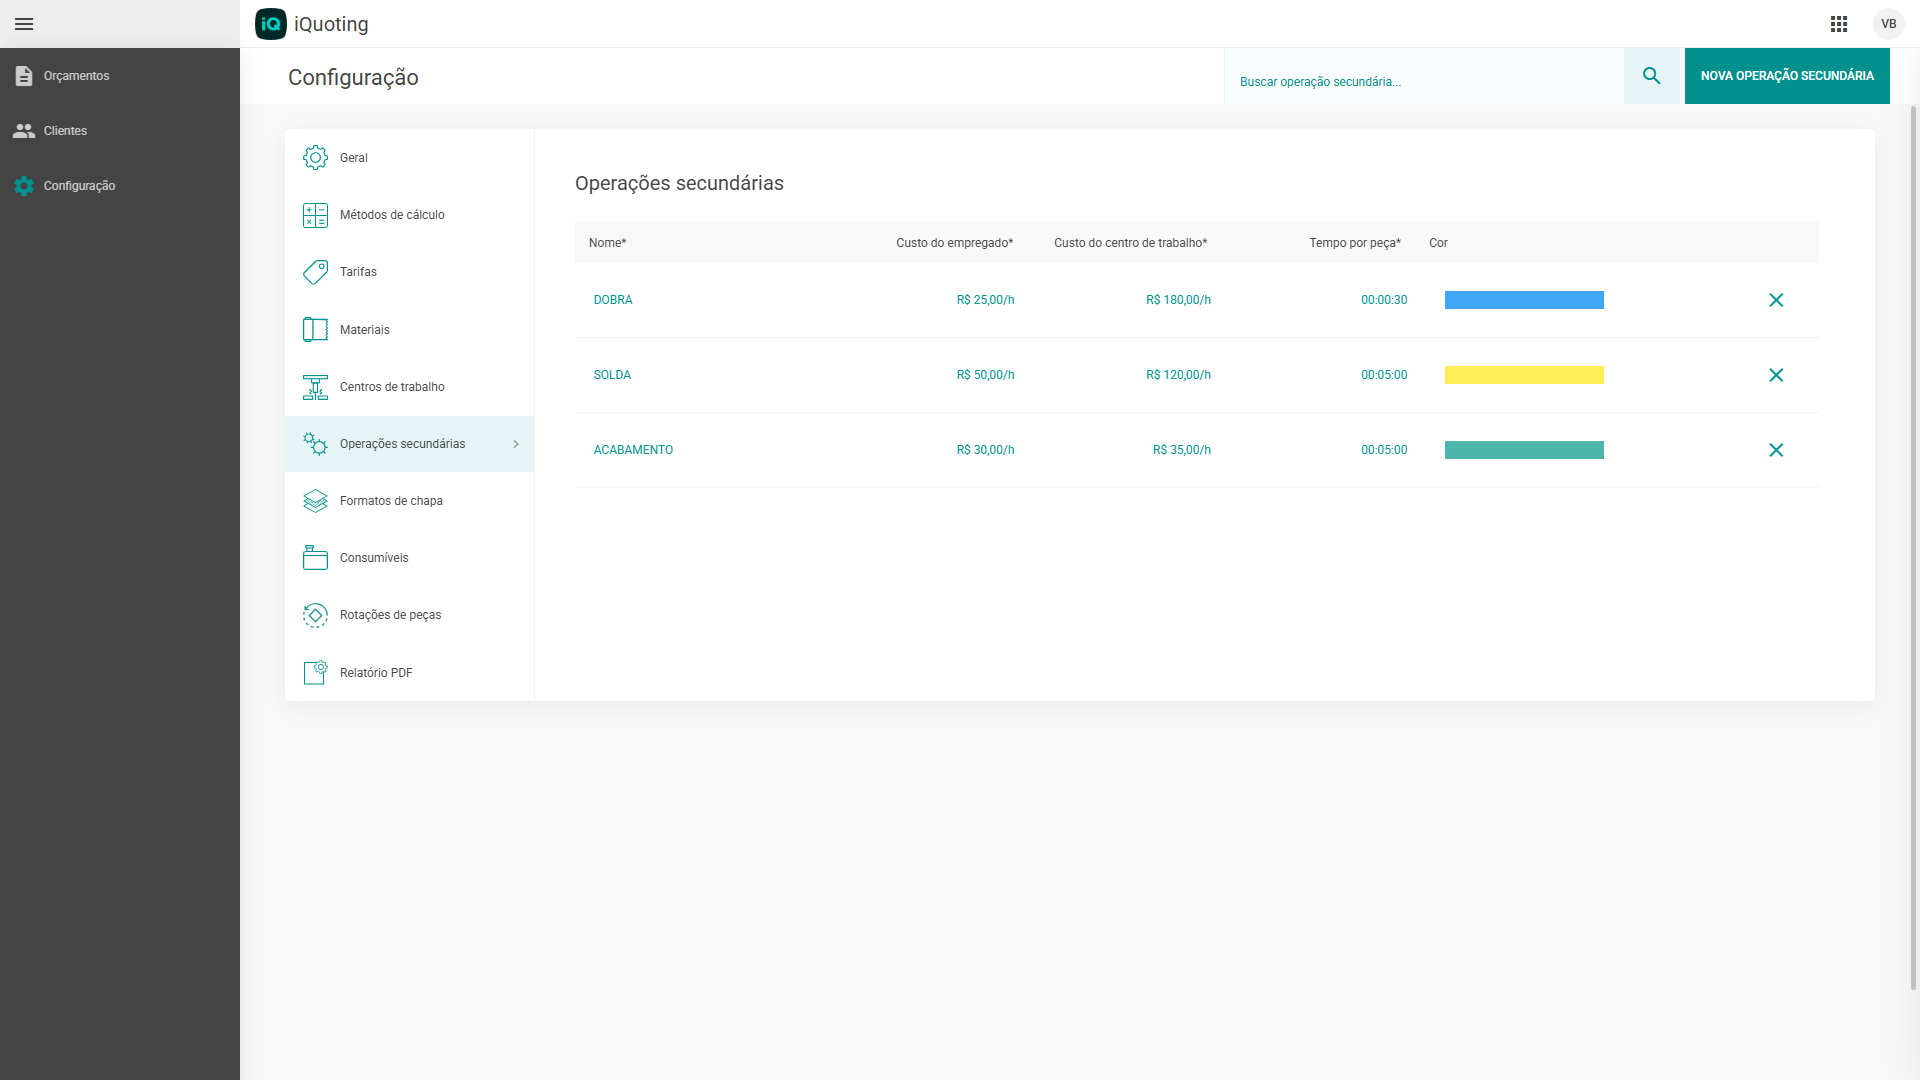
Task: Select the Geral settings section
Action: (409, 158)
